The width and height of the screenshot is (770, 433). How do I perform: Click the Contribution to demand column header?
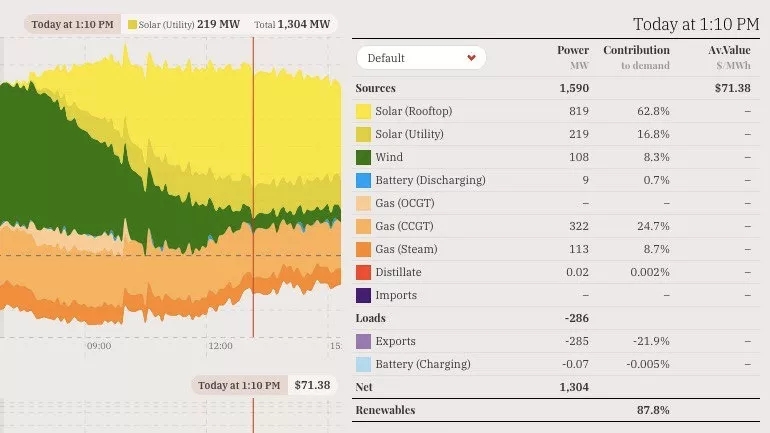636,57
